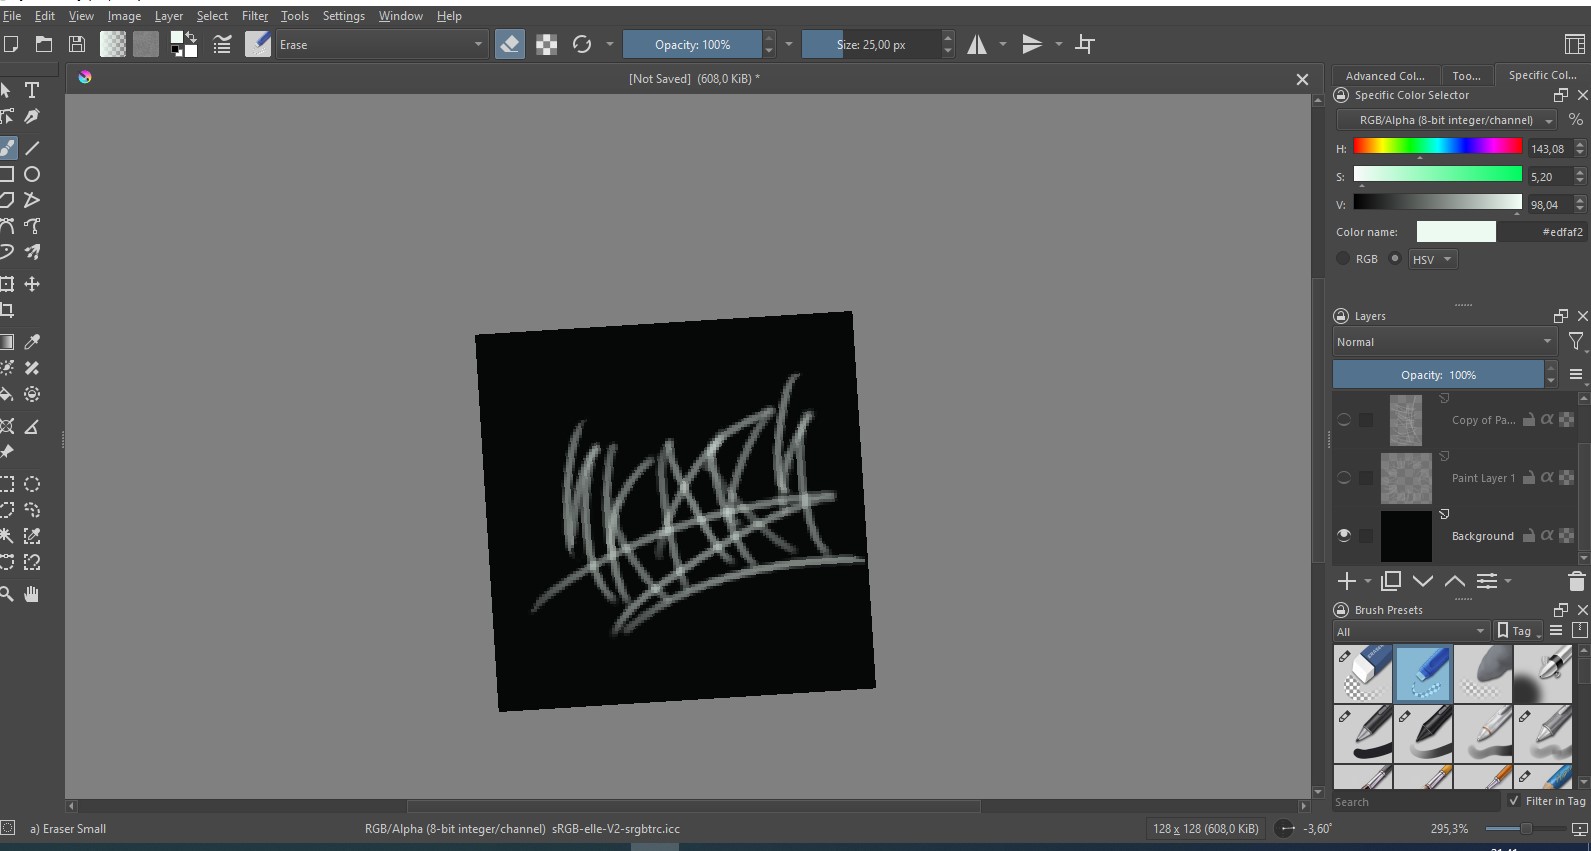
Task: Select the Text tool
Action: tap(32, 90)
